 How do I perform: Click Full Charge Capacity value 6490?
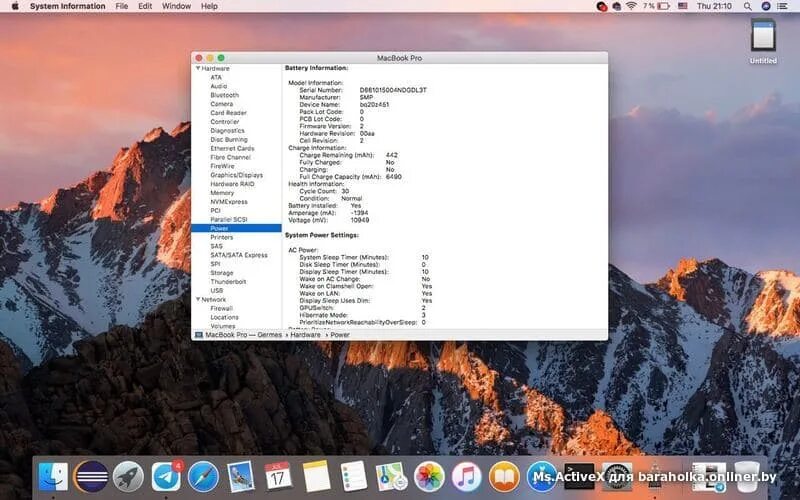click(x=394, y=177)
